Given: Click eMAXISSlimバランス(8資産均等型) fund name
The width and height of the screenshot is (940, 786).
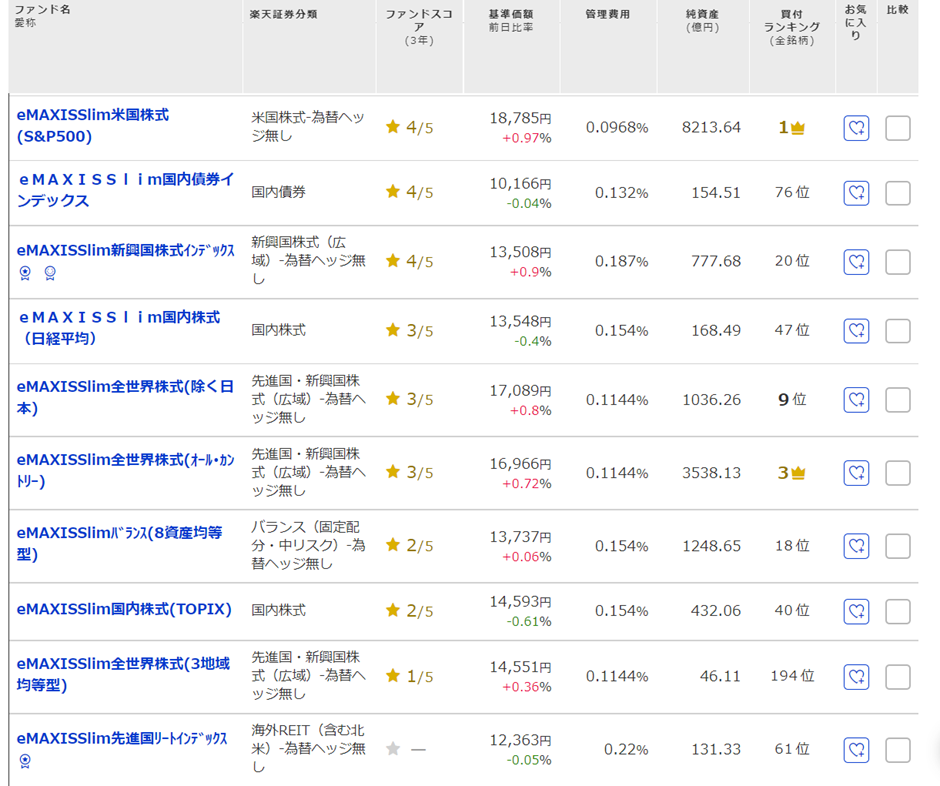Looking at the screenshot, I should (x=119, y=544).
